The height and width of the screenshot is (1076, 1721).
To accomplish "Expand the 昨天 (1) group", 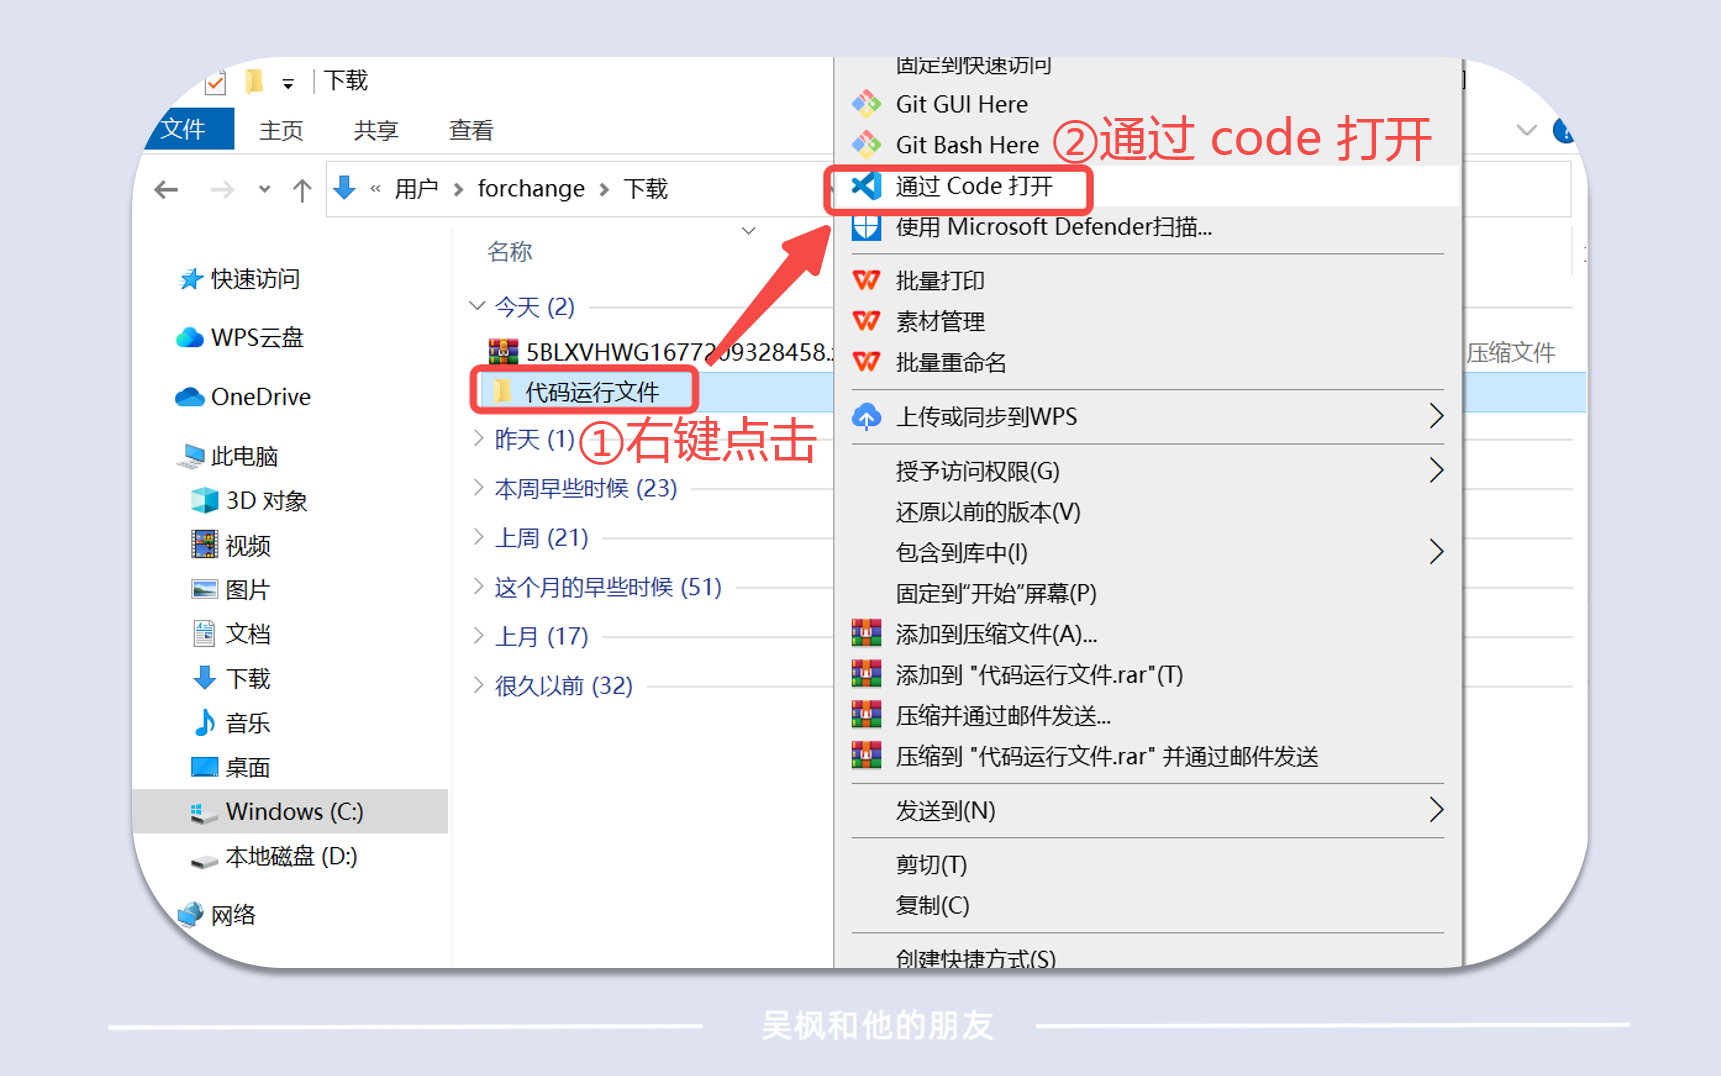I will [x=478, y=438].
